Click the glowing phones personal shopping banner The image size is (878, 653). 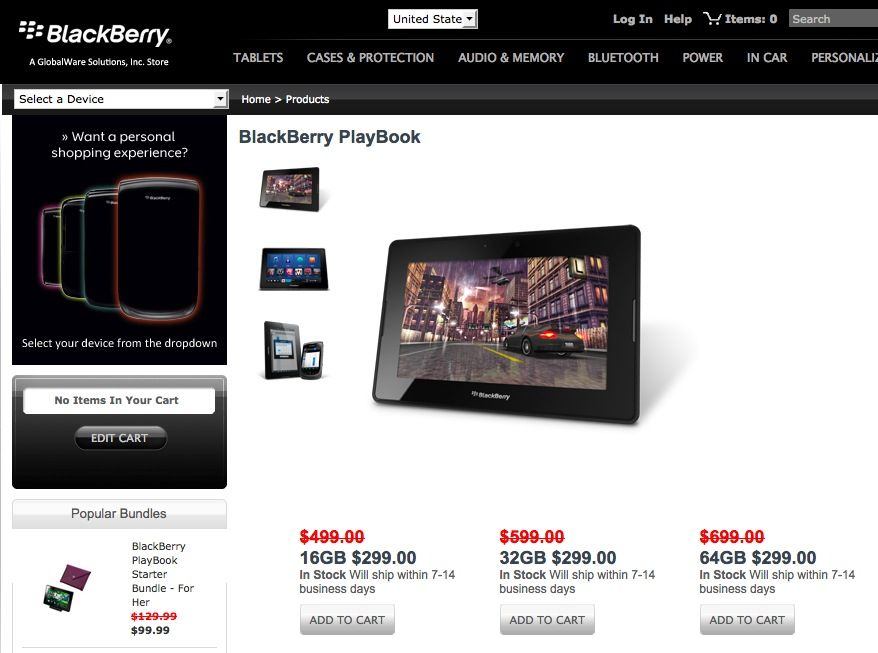(119, 240)
